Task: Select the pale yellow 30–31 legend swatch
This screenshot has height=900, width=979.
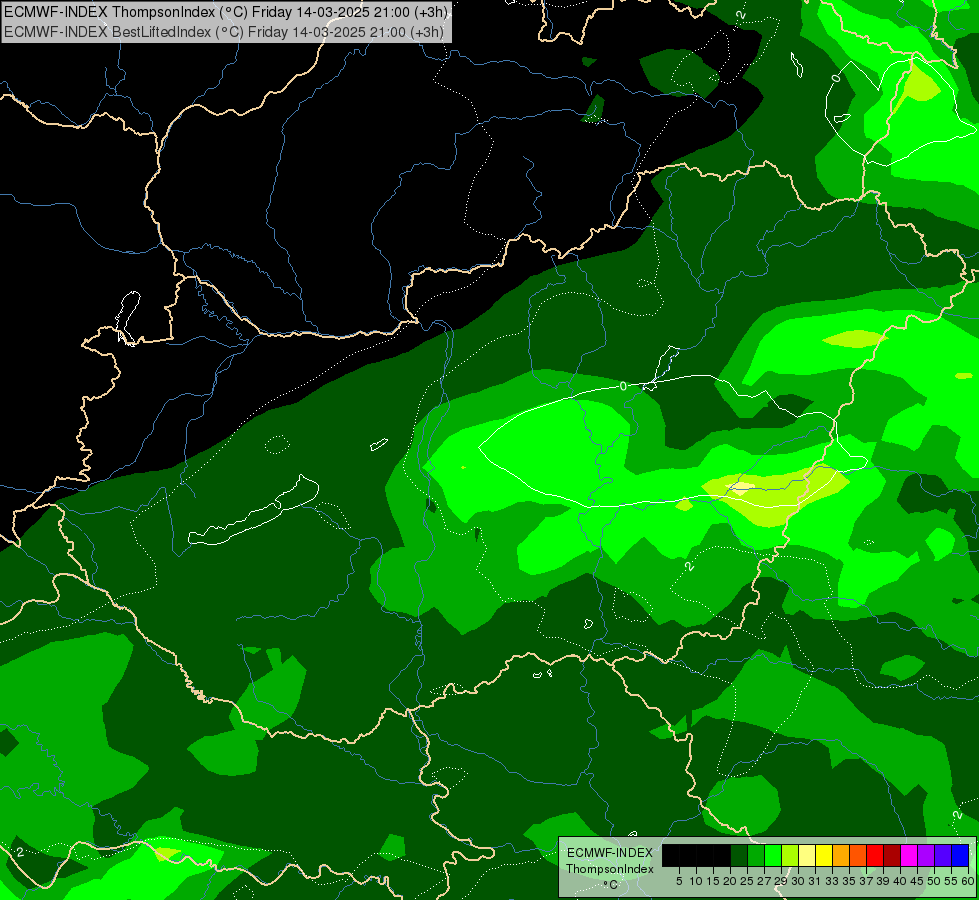Action: coord(807,855)
